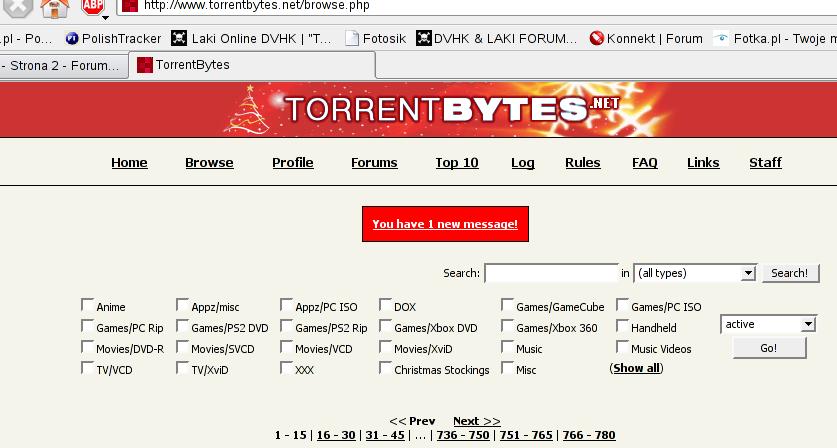Check the Handheld checkbox
The height and width of the screenshot is (448, 837).
(x=622, y=326)
